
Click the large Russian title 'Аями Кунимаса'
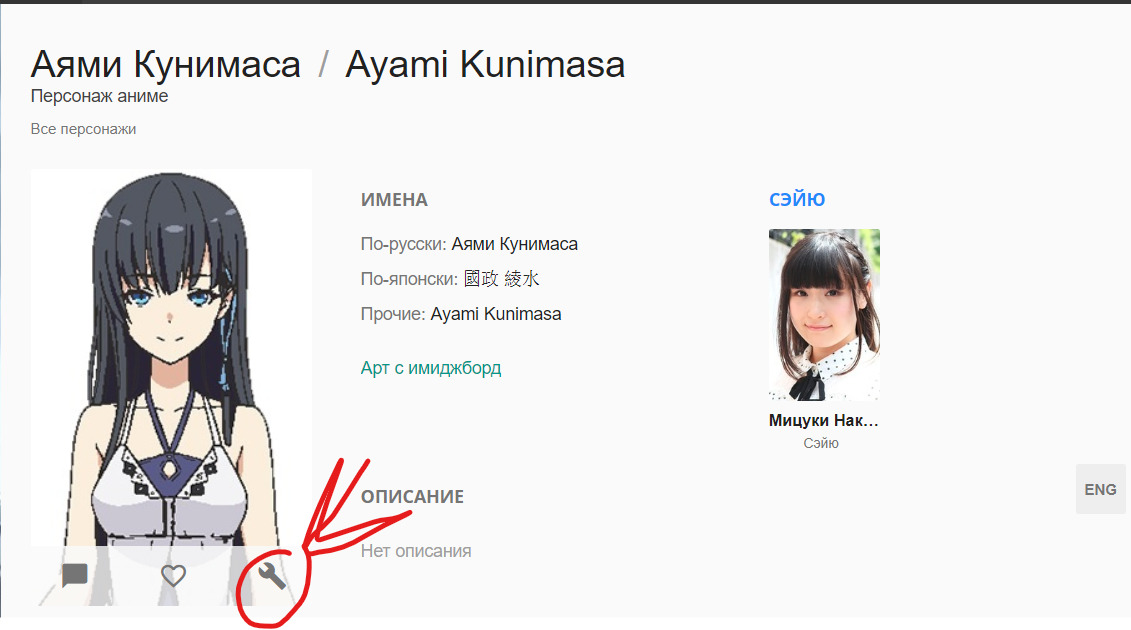click(x=166, y=65)
